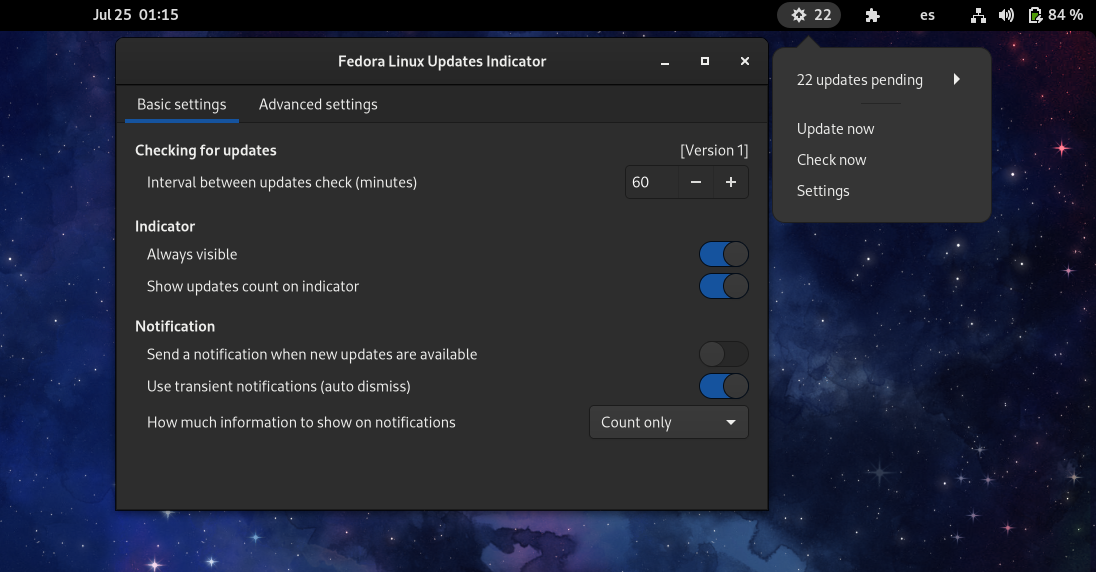Enable notifications for new updates switch
The image size is (1096, 572).
(723, 354)
